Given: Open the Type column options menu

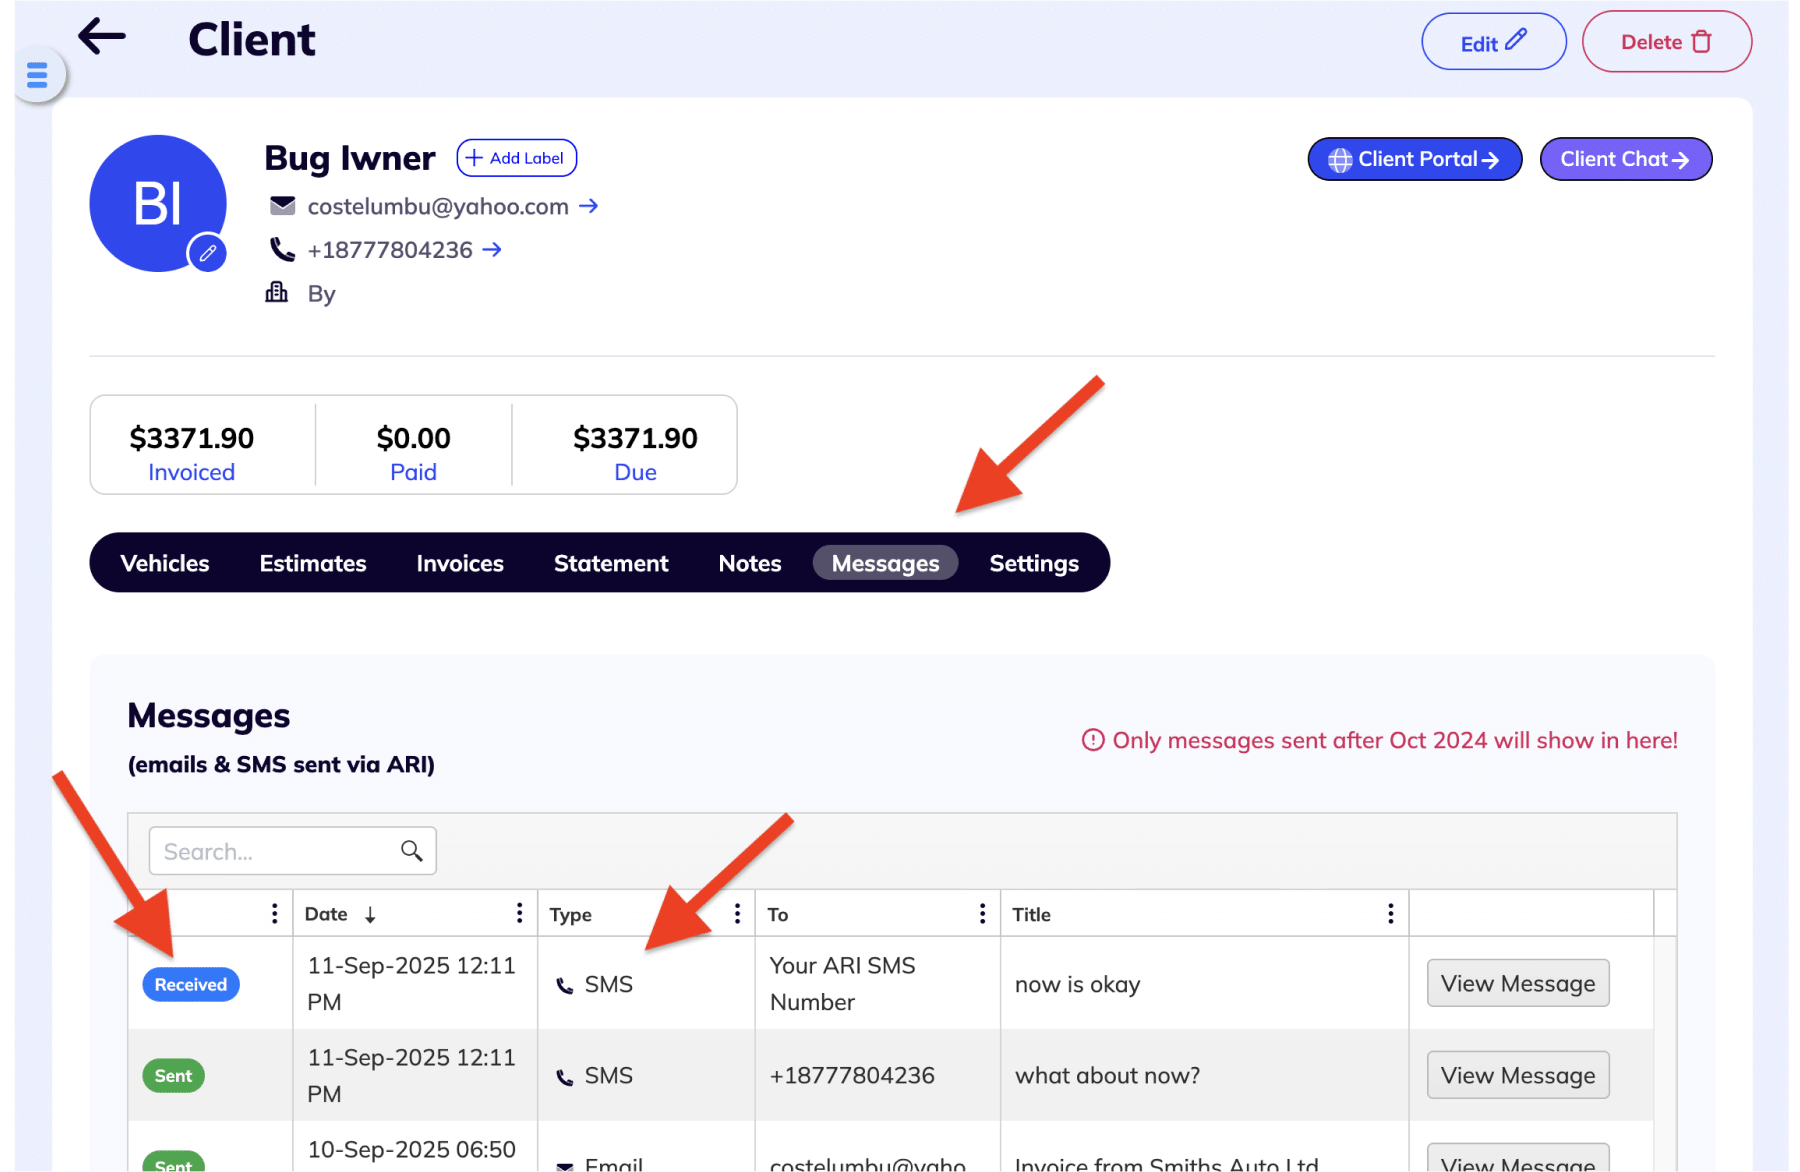Looking at the screenshot, I should (x=737, y=913).
